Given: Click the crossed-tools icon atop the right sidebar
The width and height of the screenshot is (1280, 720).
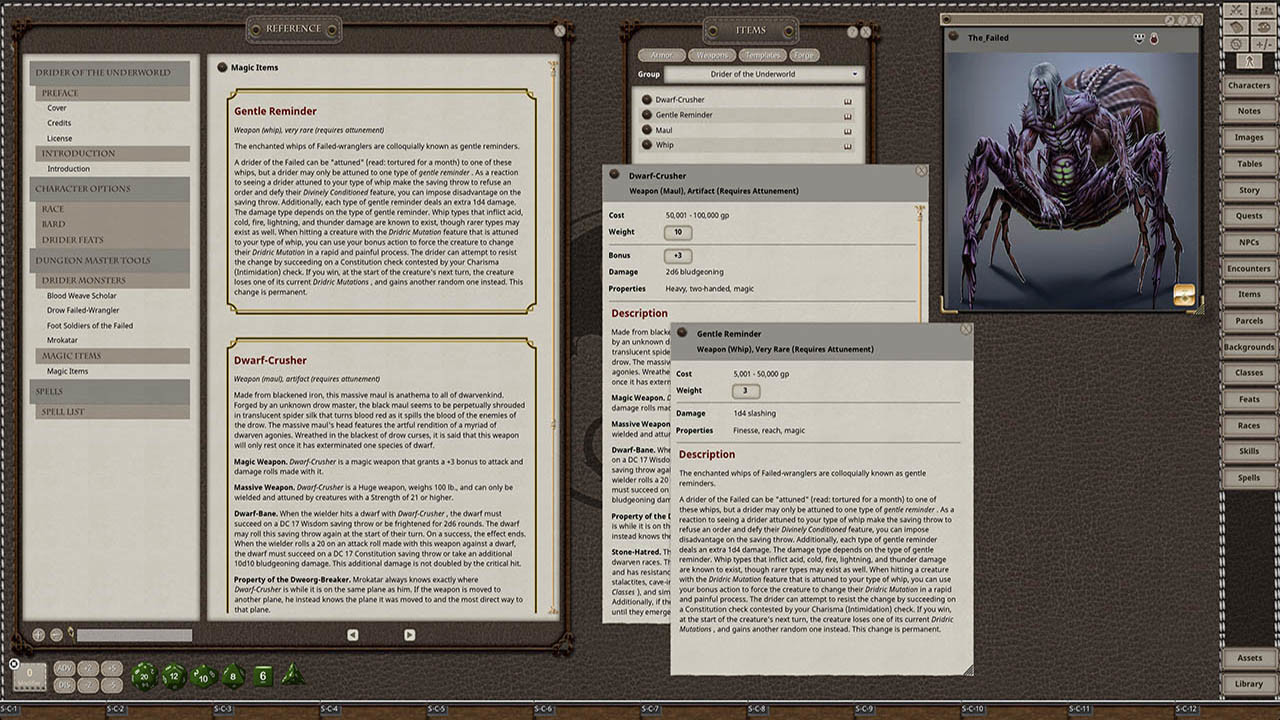Looking at the screenshot, I should [x=1237, y=10].
